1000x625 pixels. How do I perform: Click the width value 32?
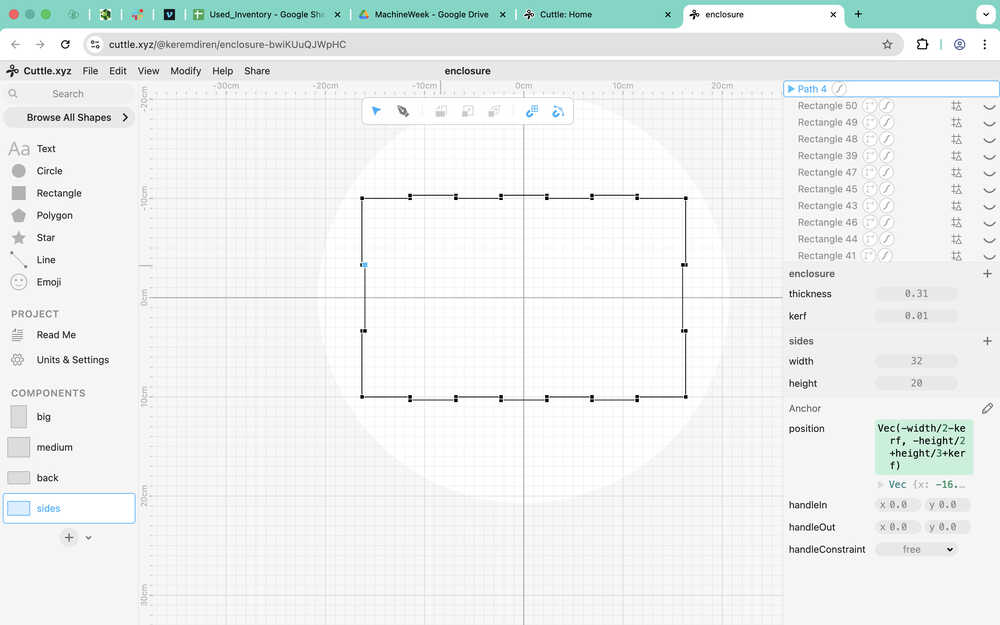pos(916,361)
